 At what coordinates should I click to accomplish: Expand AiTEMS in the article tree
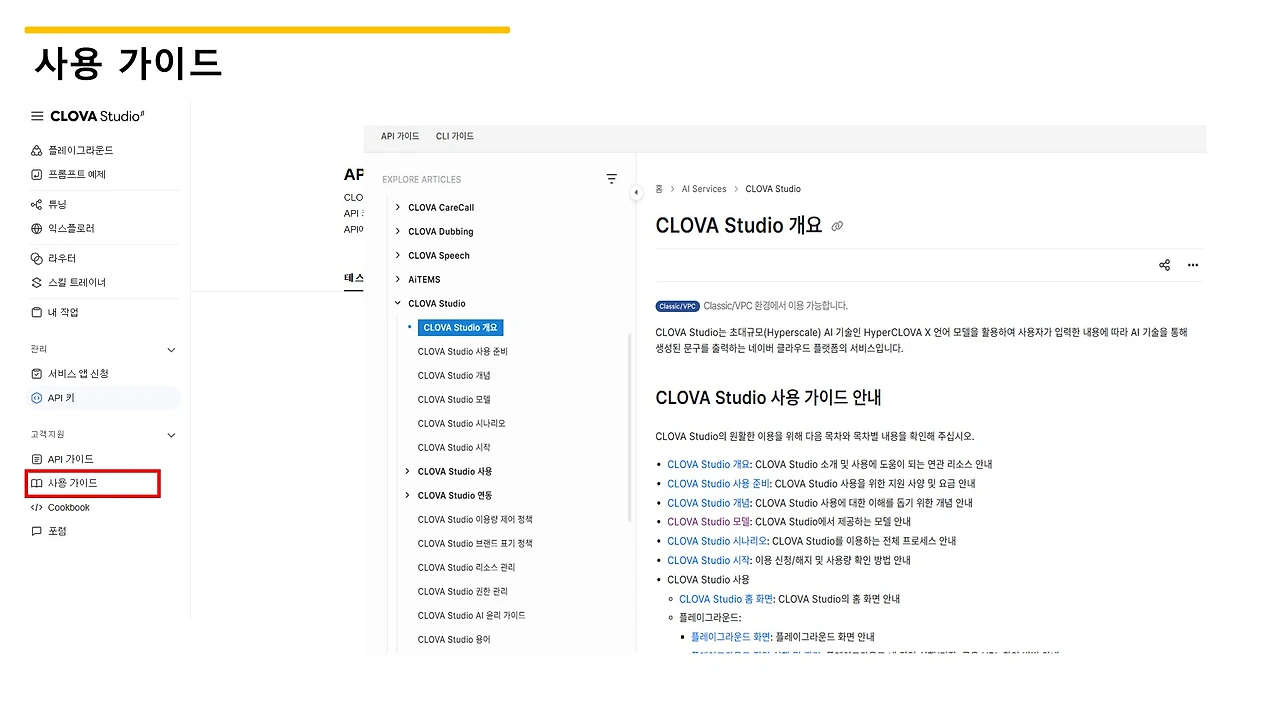[x=398, y=279]
